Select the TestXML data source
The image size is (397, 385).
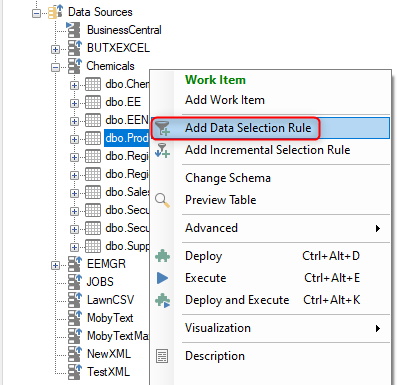(x=108, y=372)
